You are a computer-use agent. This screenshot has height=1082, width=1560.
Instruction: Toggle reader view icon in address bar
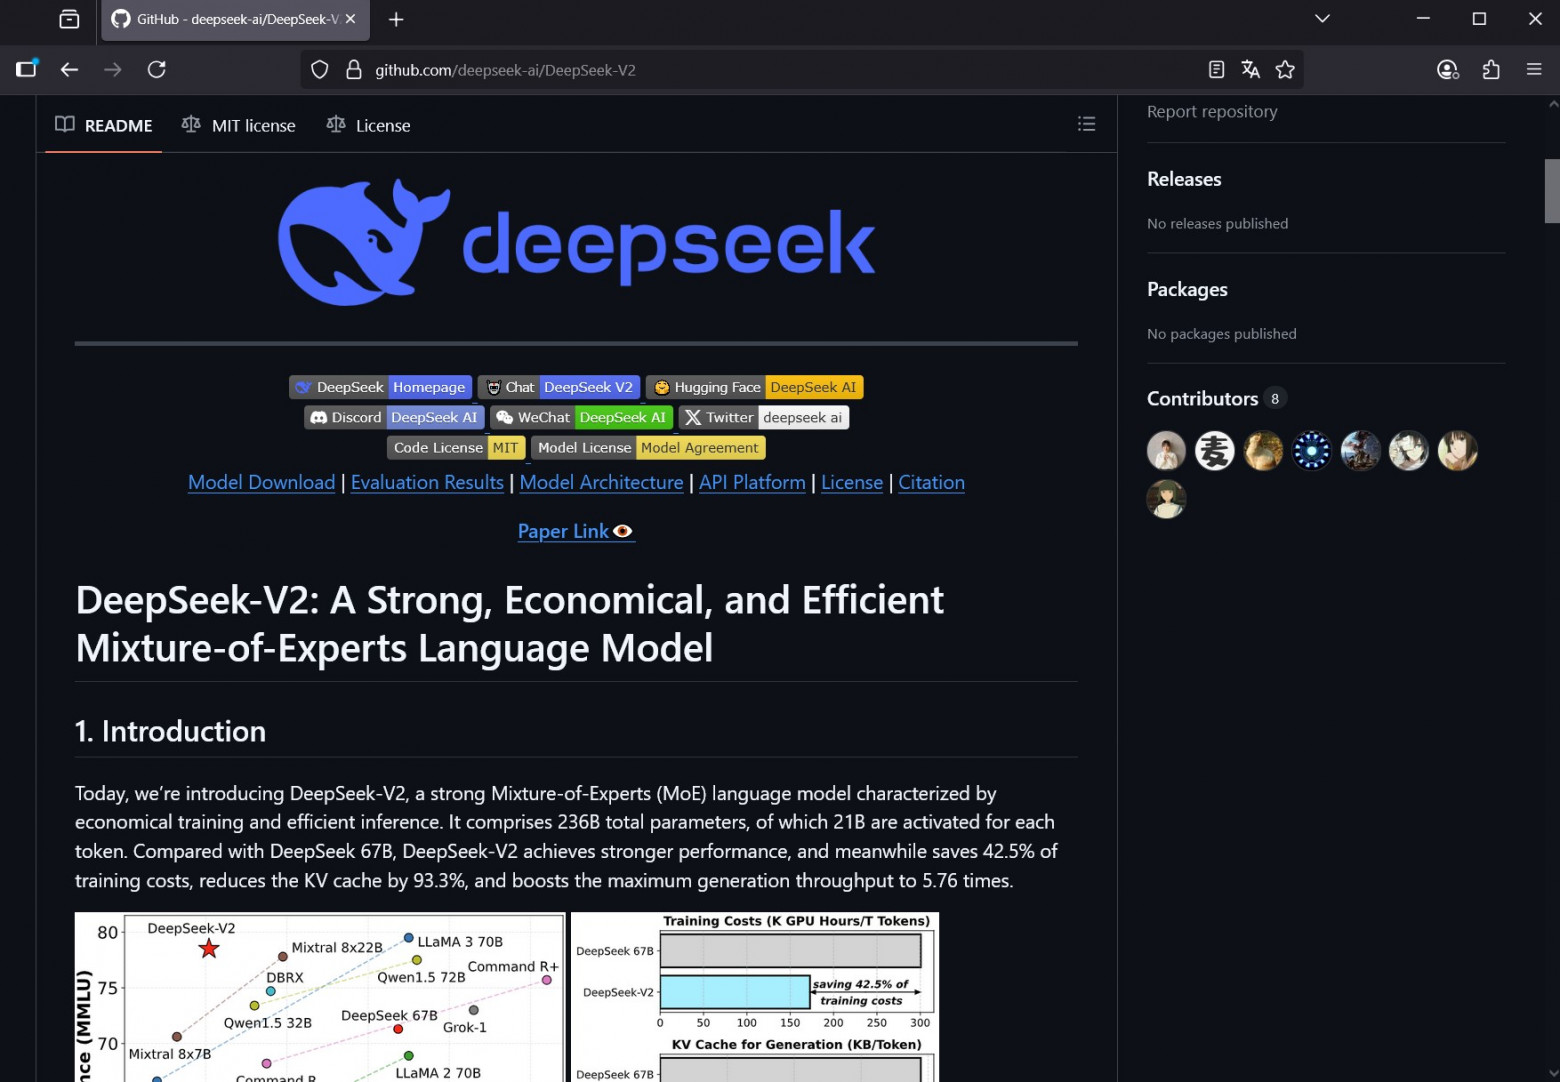(1216, 69)
